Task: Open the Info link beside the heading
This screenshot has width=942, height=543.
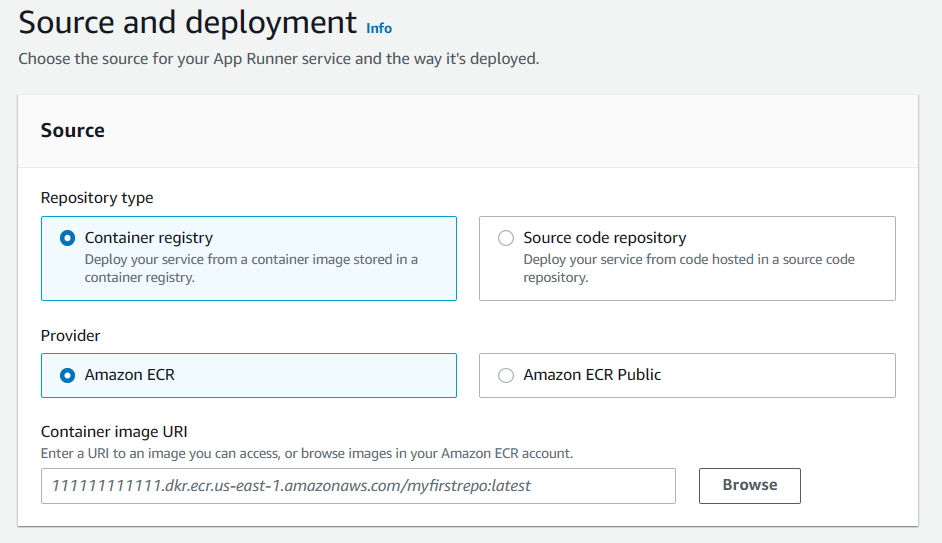Action: coord(379,28)
